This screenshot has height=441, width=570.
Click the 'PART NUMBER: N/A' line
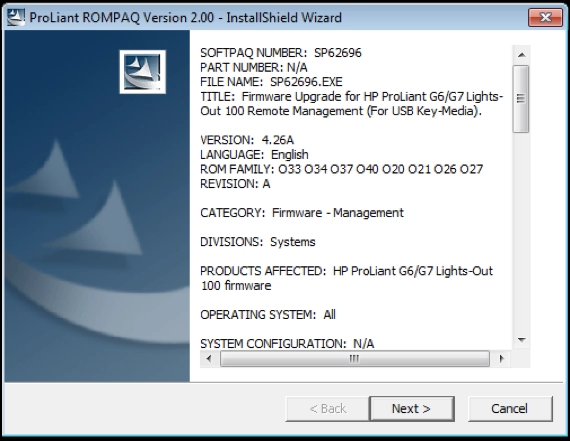click(254, 68)
